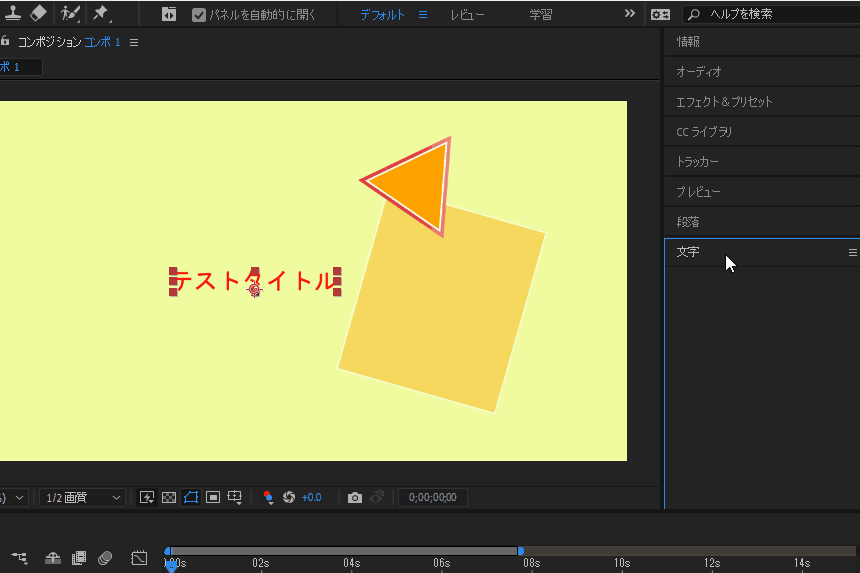Click the icon left of the help search
This screenshot has width=860, height=573.
(x=660, y=15)
